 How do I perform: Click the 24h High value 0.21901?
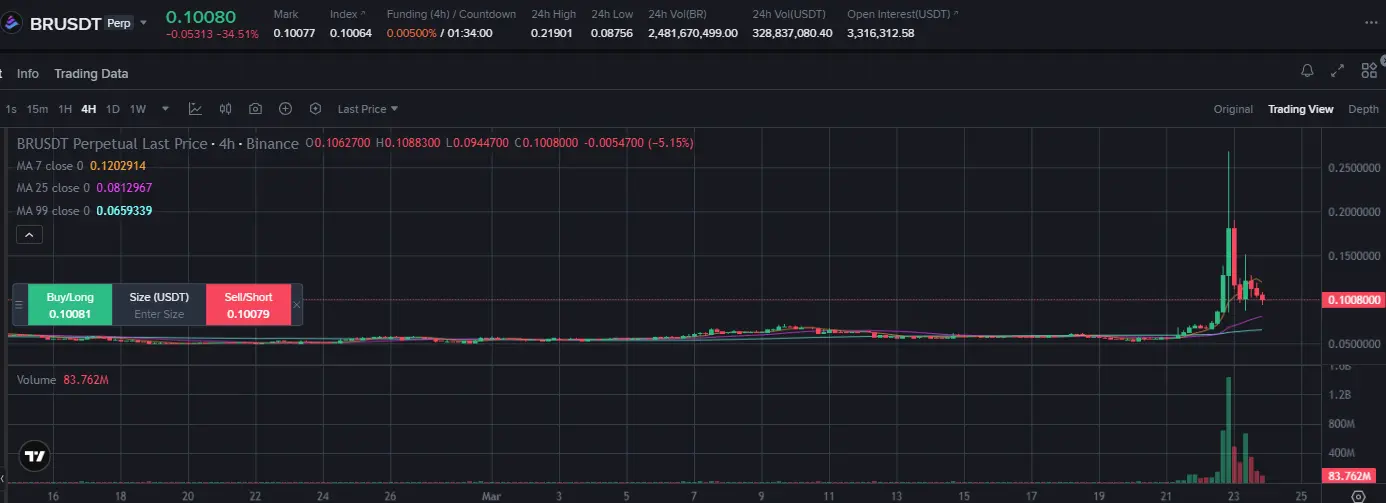click(x=552, y=33)
